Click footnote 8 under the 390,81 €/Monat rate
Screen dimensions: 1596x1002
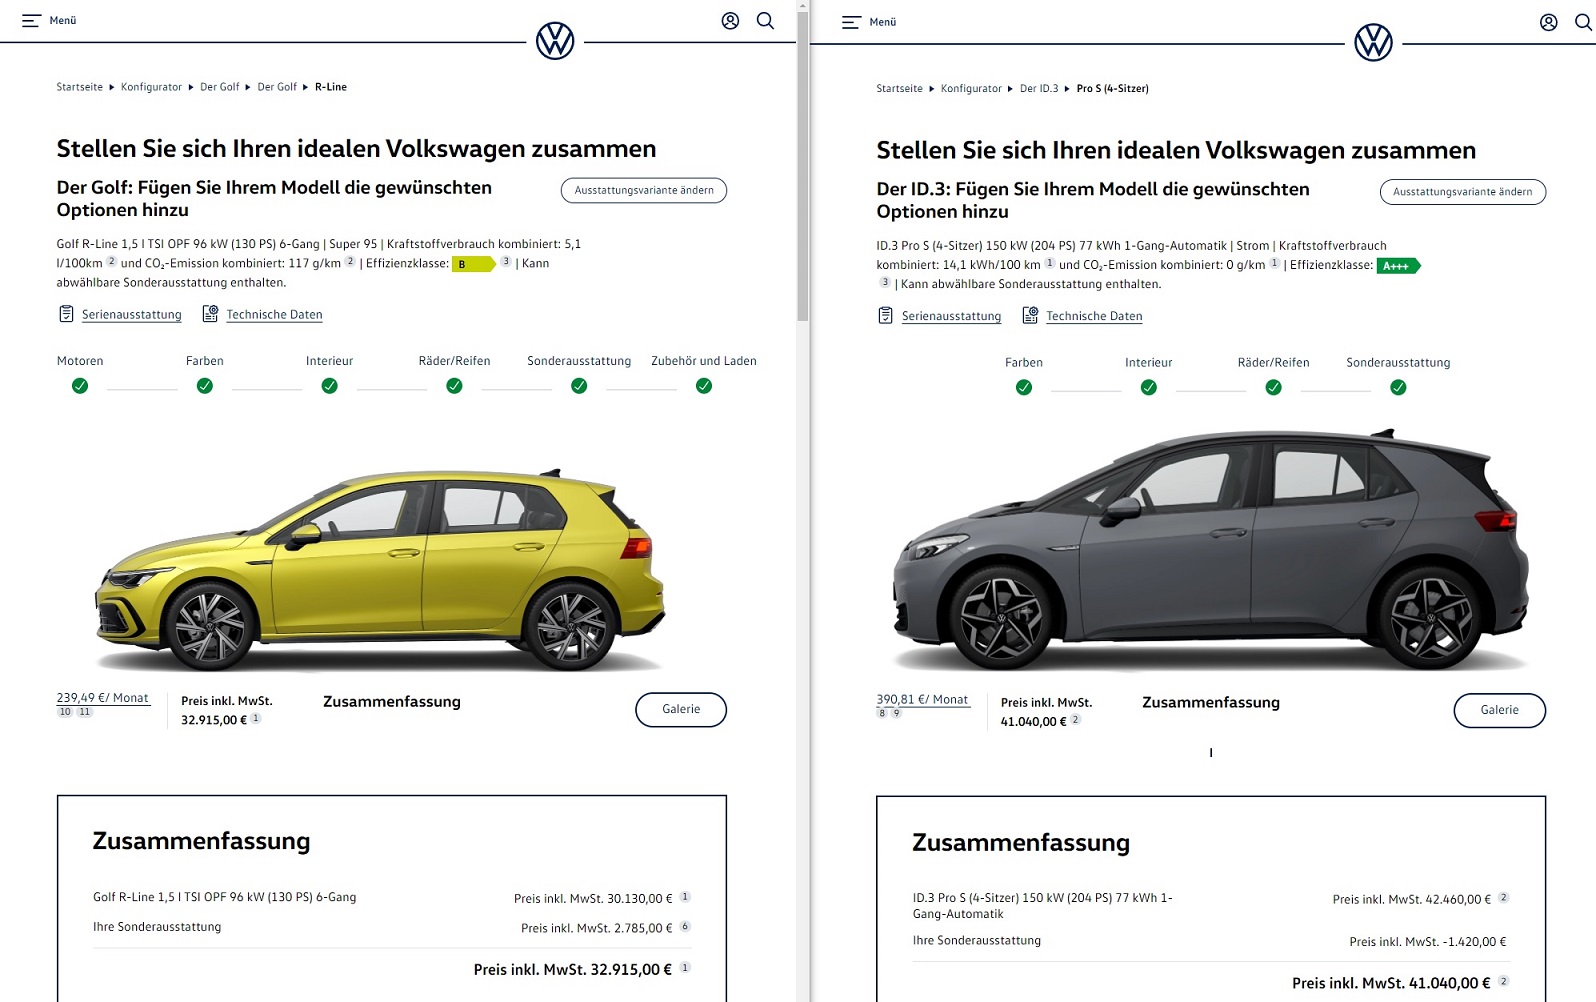click(x=882, y=713)
